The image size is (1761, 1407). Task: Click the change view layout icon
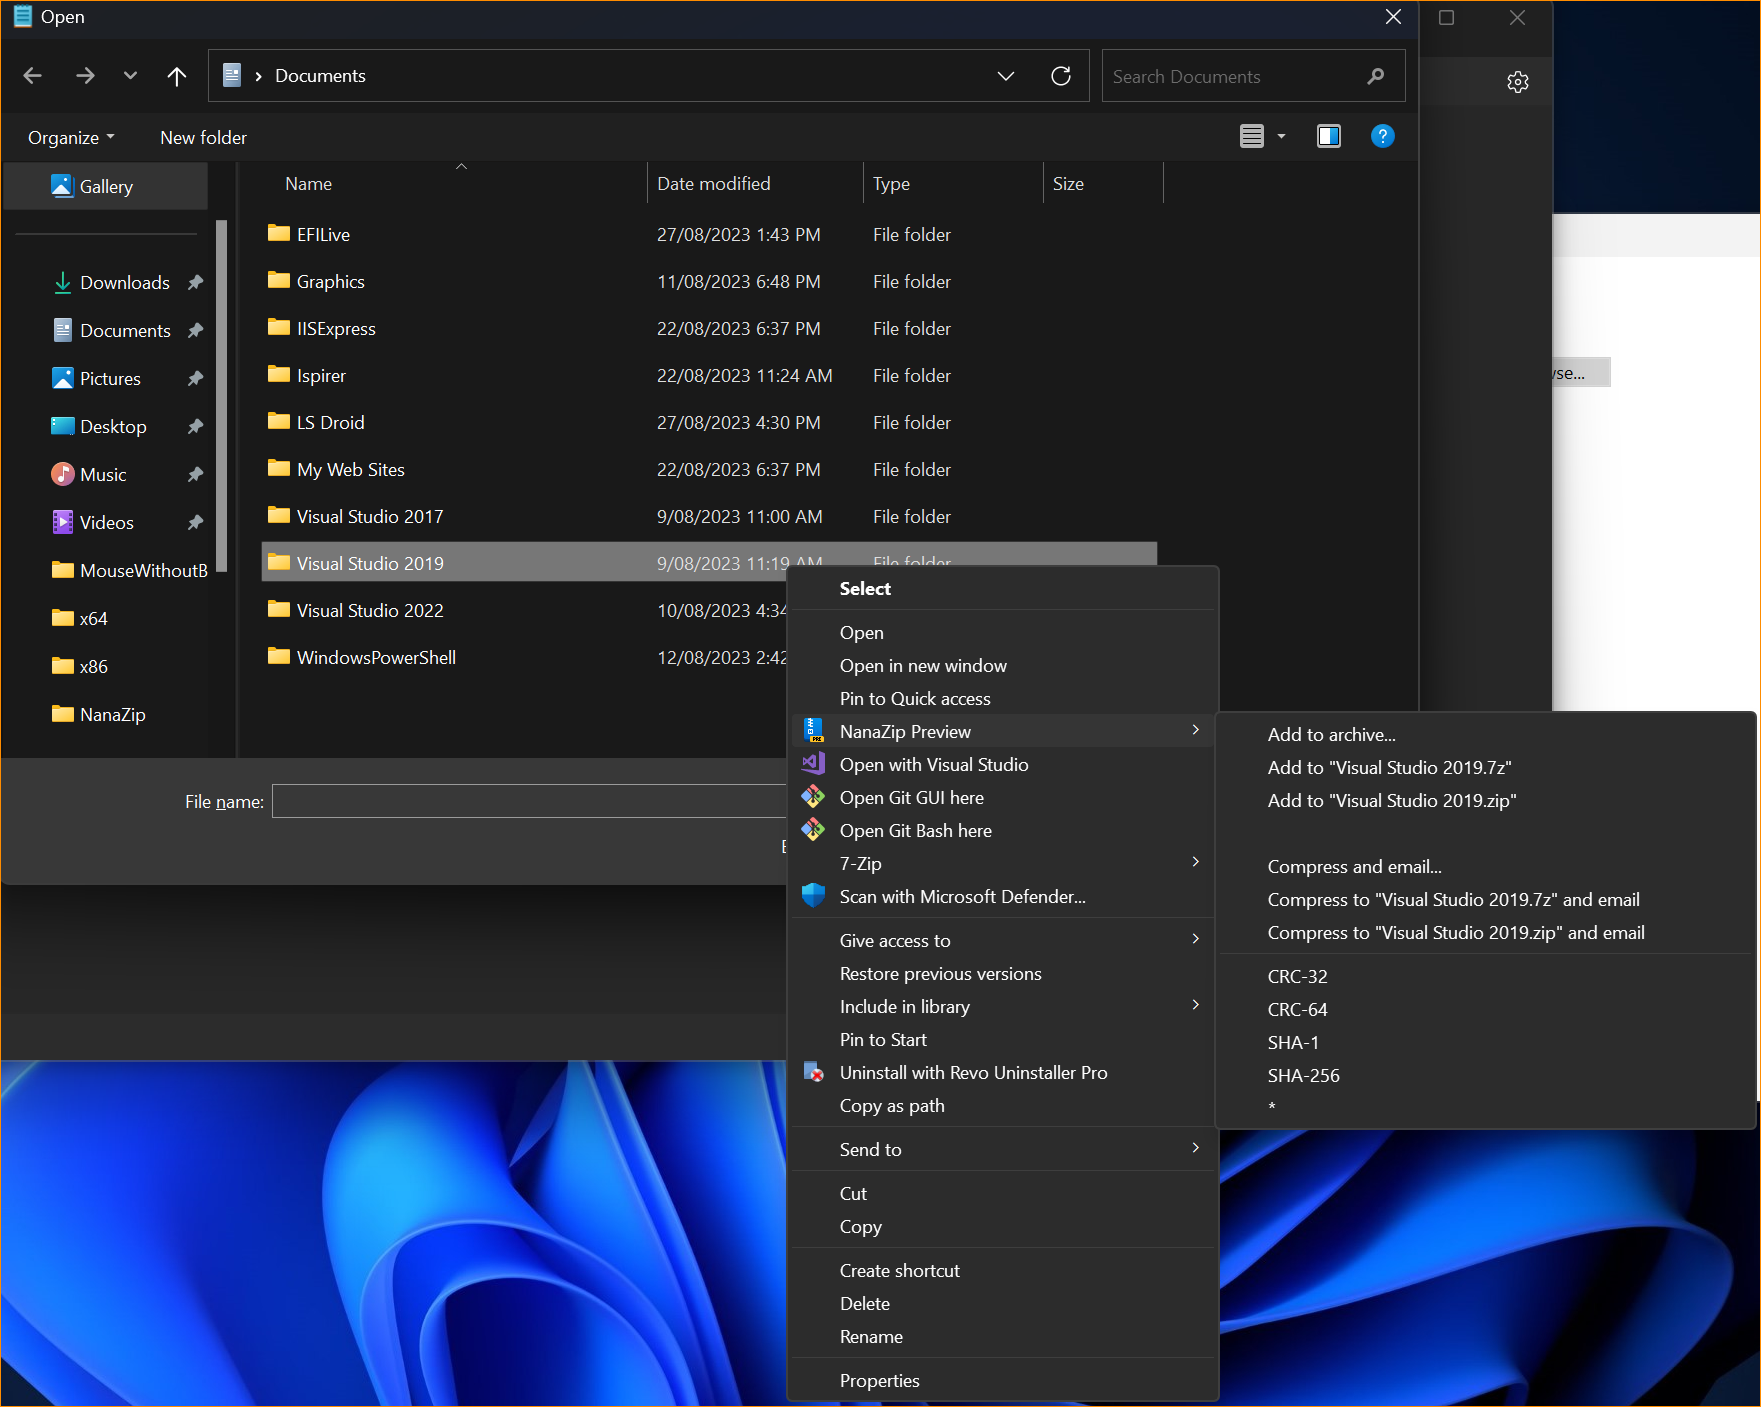coord(1253,135)
